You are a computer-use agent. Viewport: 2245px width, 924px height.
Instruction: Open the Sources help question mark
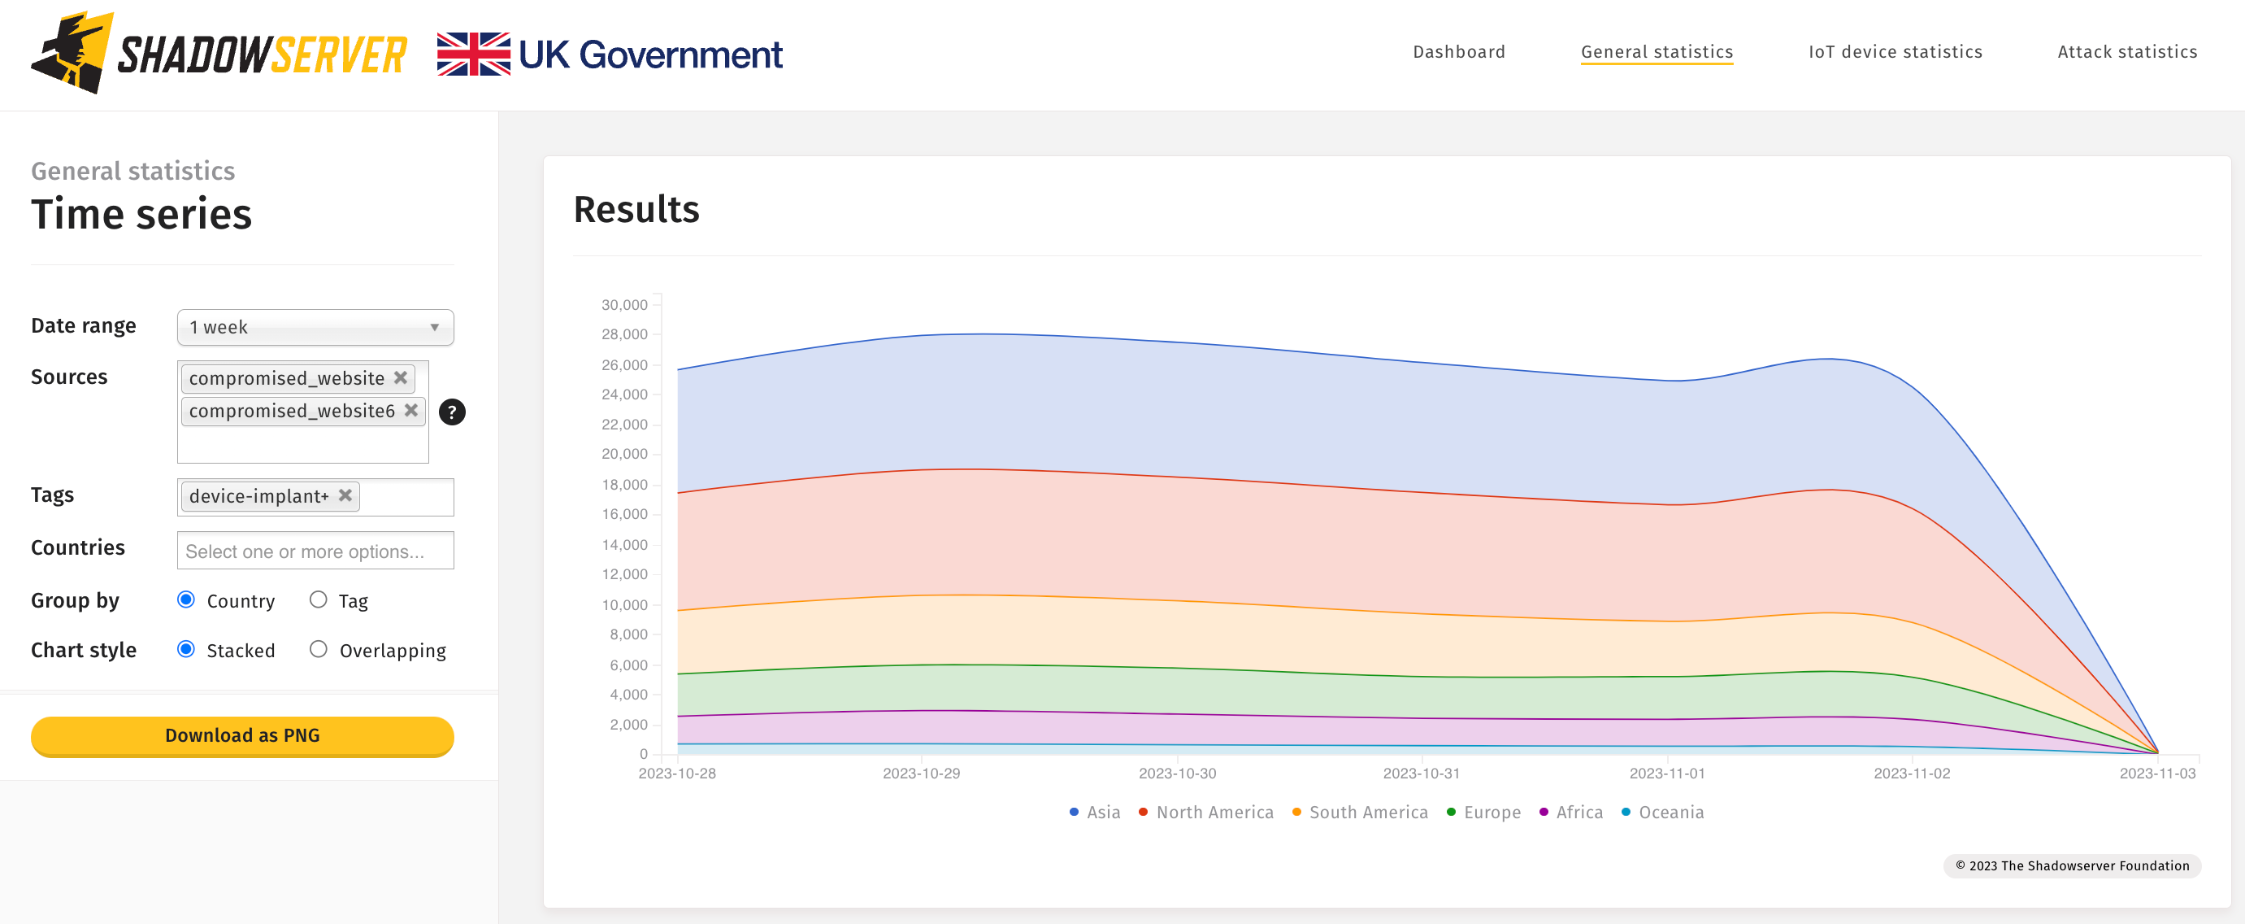pos(452,412)
